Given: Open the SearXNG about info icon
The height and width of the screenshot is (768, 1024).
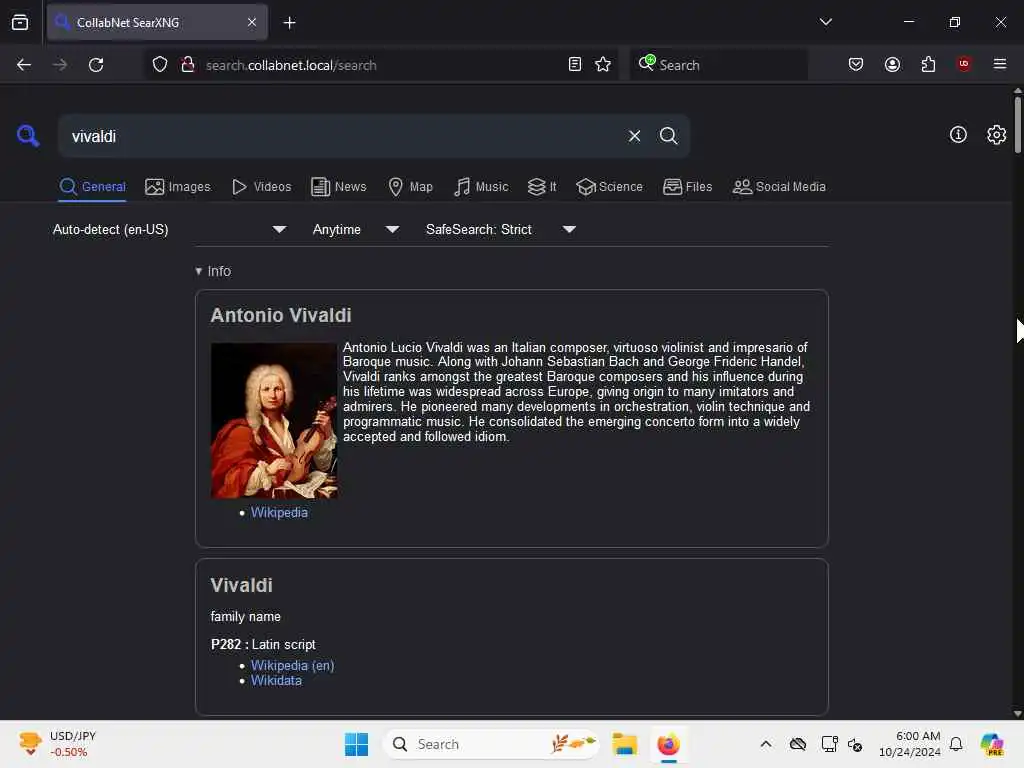Looking at the screenshot, I should tap(957, 135).
